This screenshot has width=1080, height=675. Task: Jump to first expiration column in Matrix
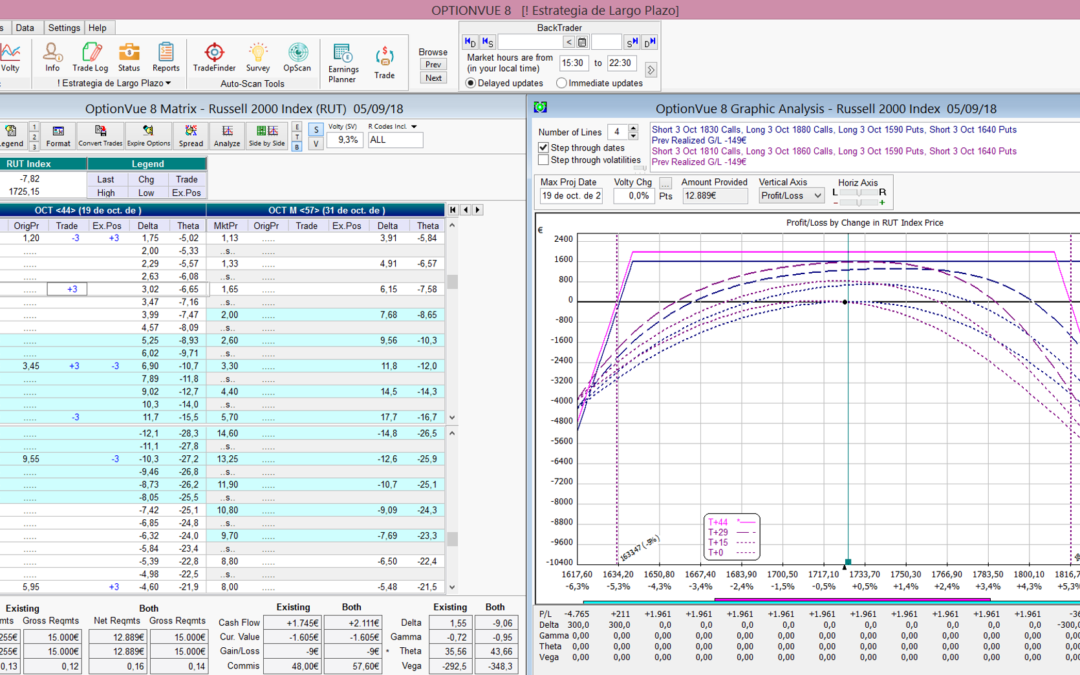click(453, 210)
